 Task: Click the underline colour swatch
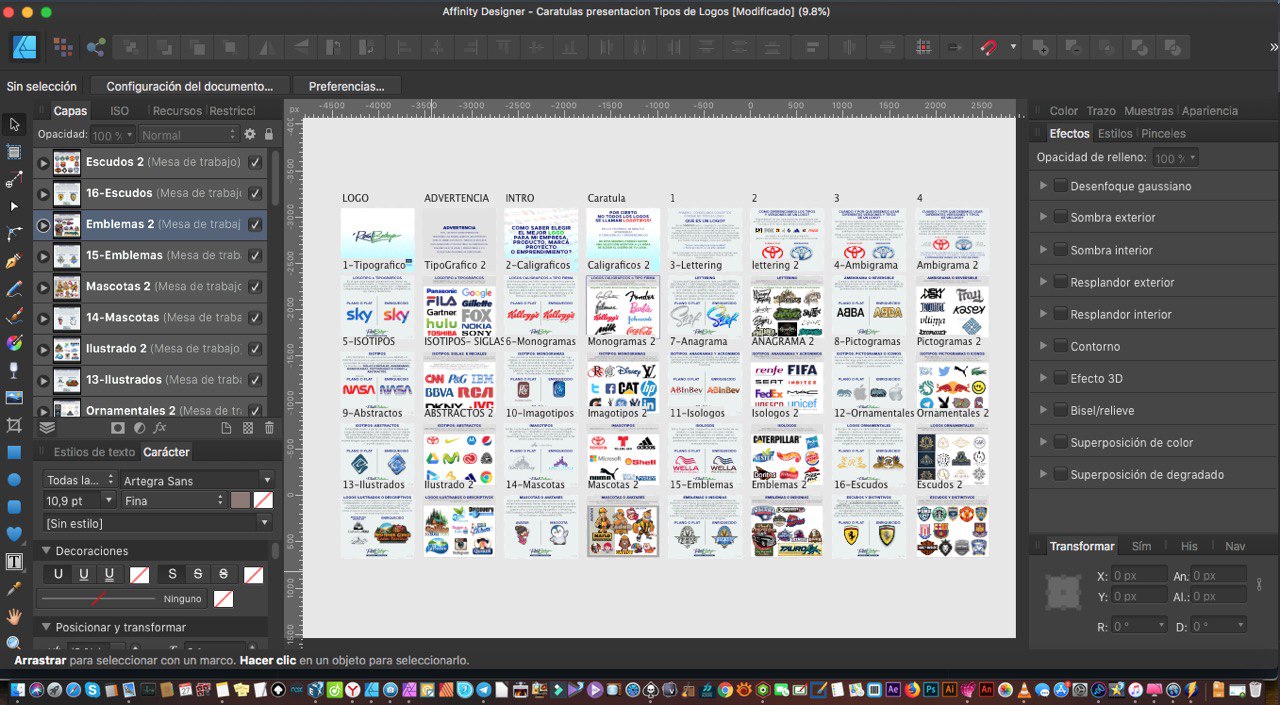pos(139,575)
